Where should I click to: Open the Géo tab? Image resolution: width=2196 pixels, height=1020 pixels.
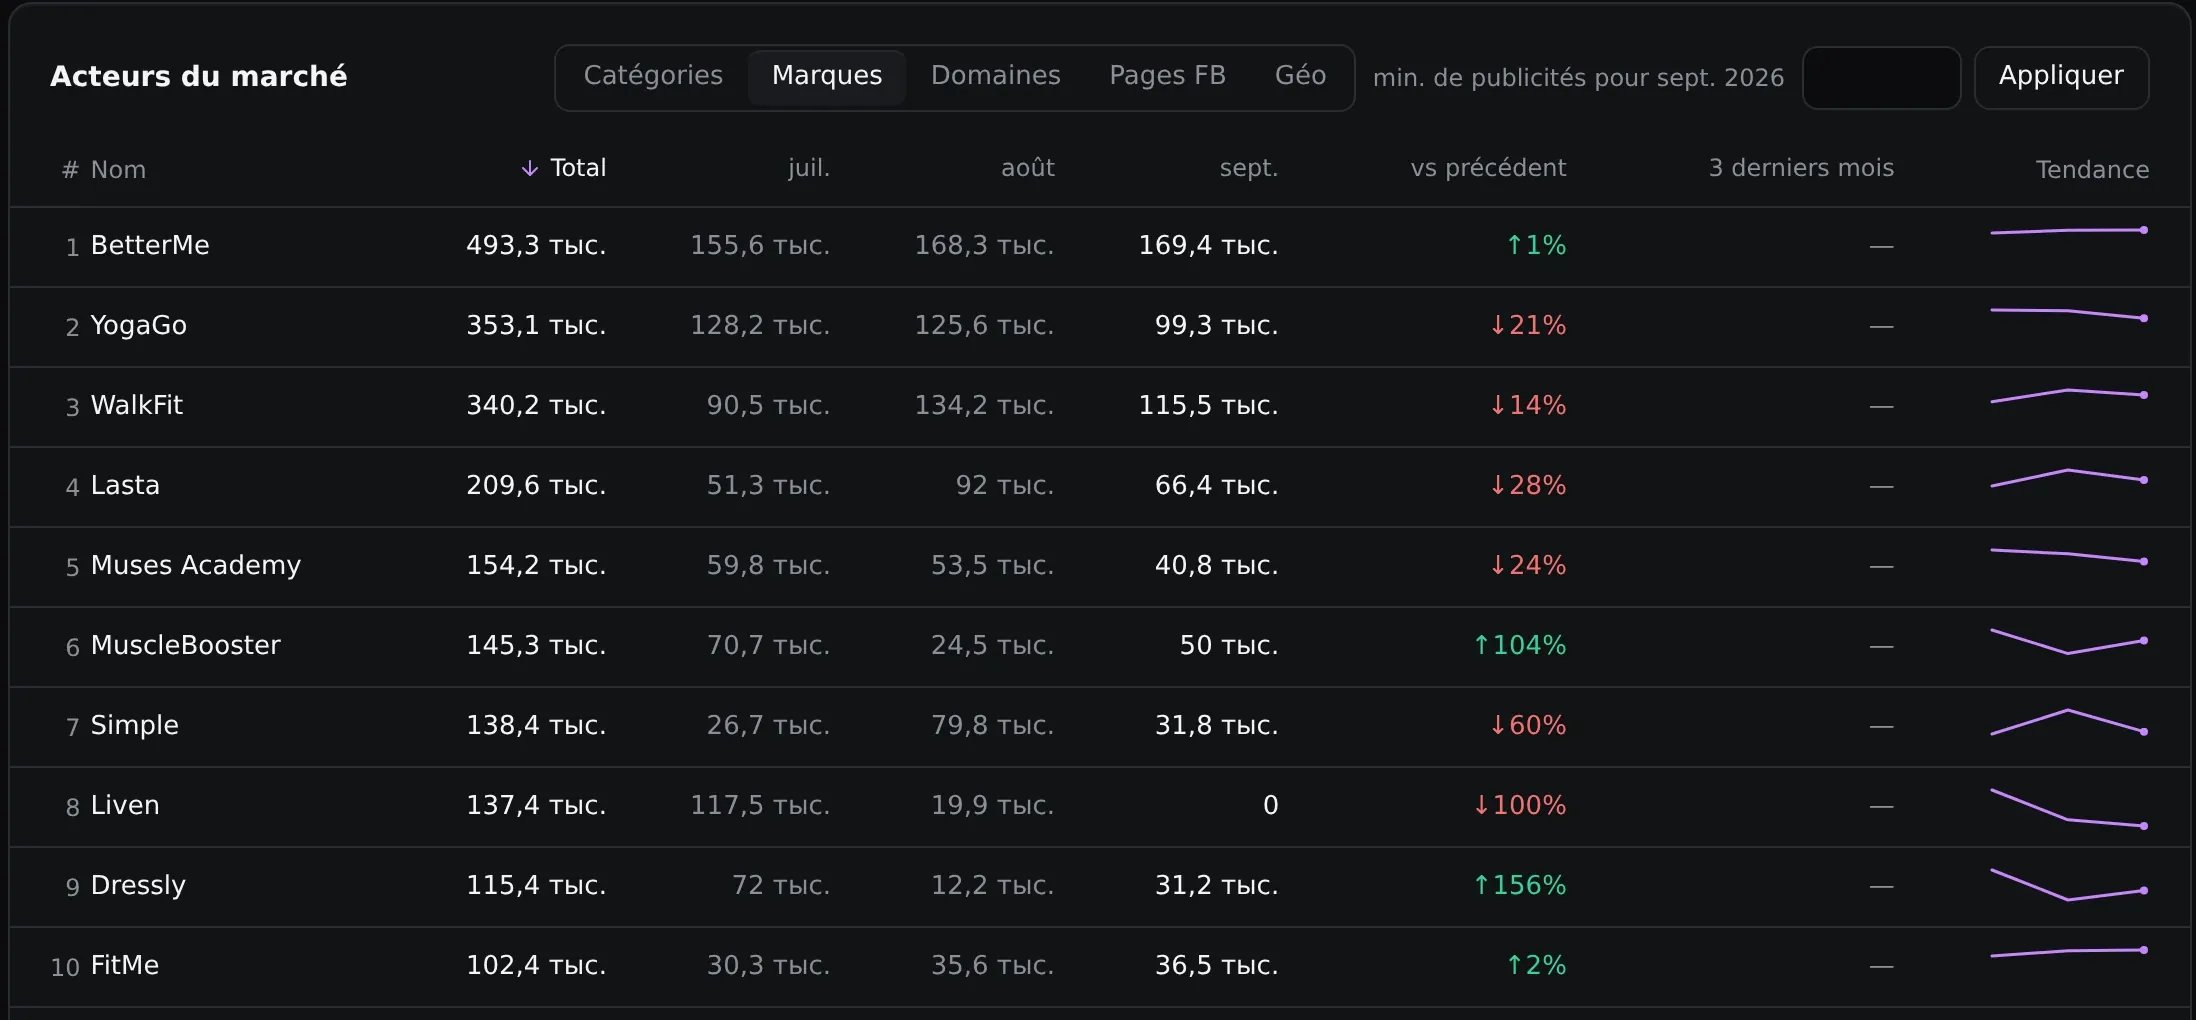(1300, 76)
